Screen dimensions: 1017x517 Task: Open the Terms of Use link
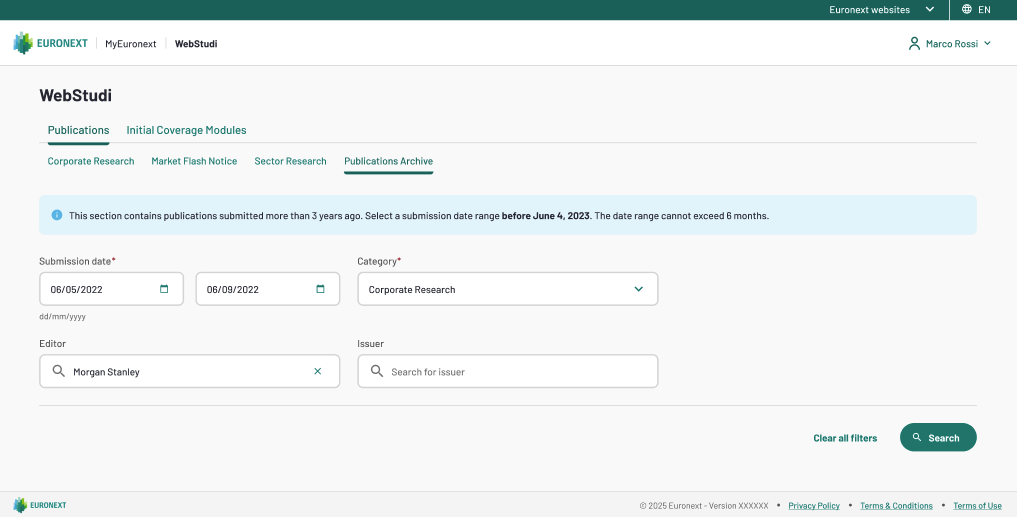tap(977, 505)
